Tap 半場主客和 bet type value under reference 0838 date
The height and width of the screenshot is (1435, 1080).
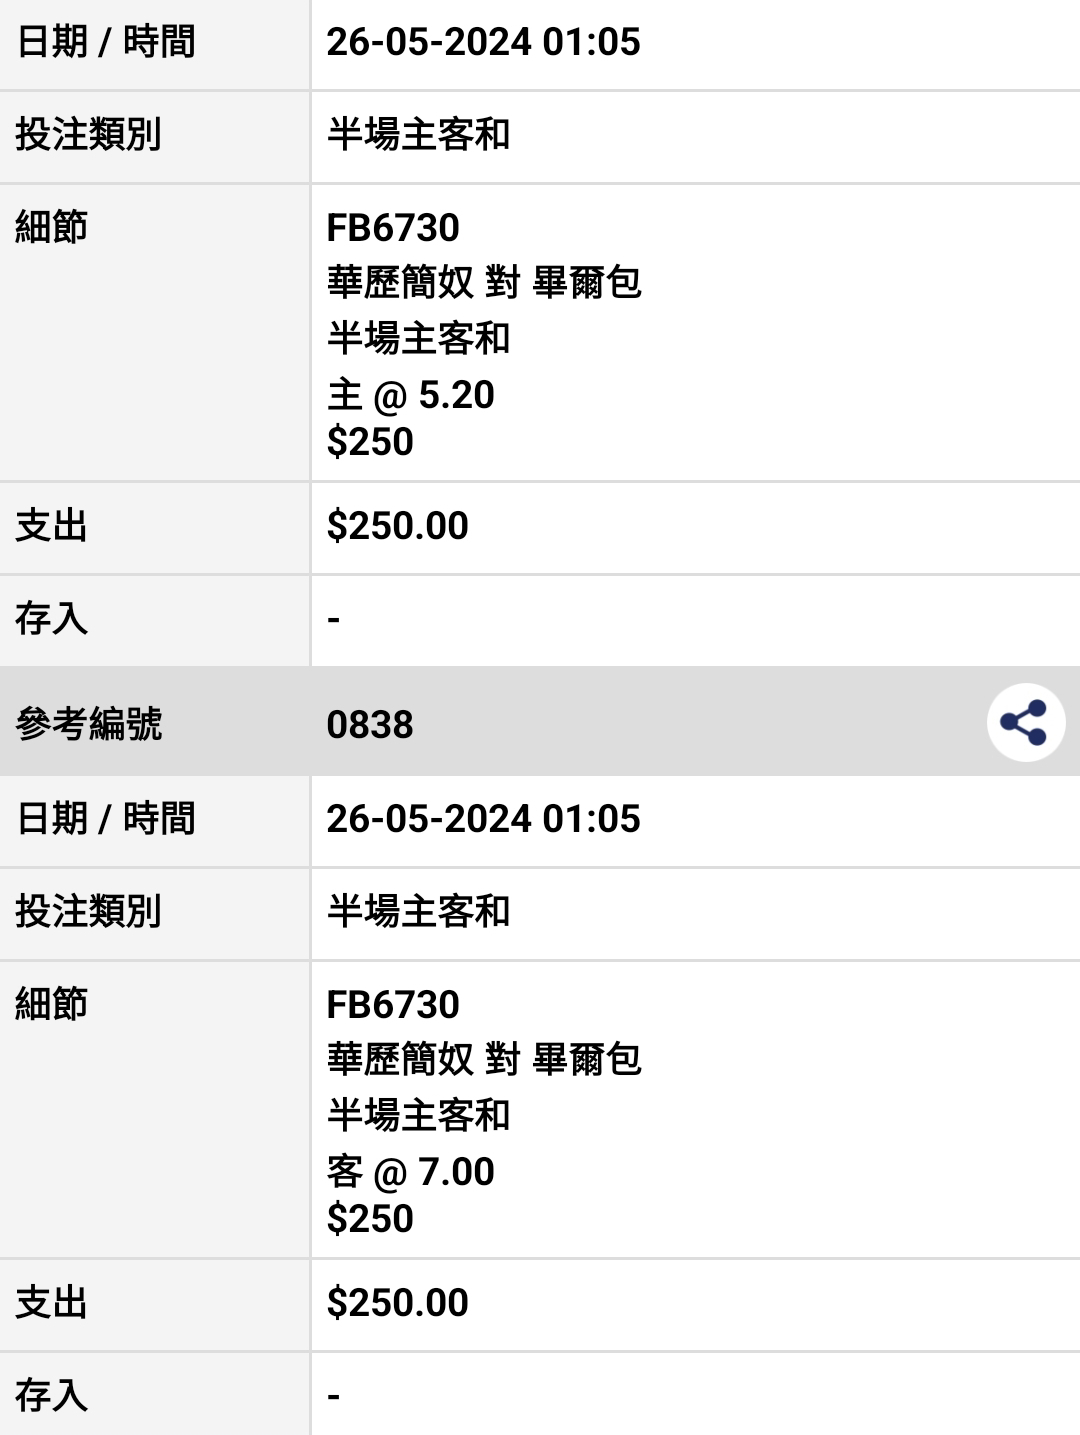pyautogui.click(x=419, y=912)
